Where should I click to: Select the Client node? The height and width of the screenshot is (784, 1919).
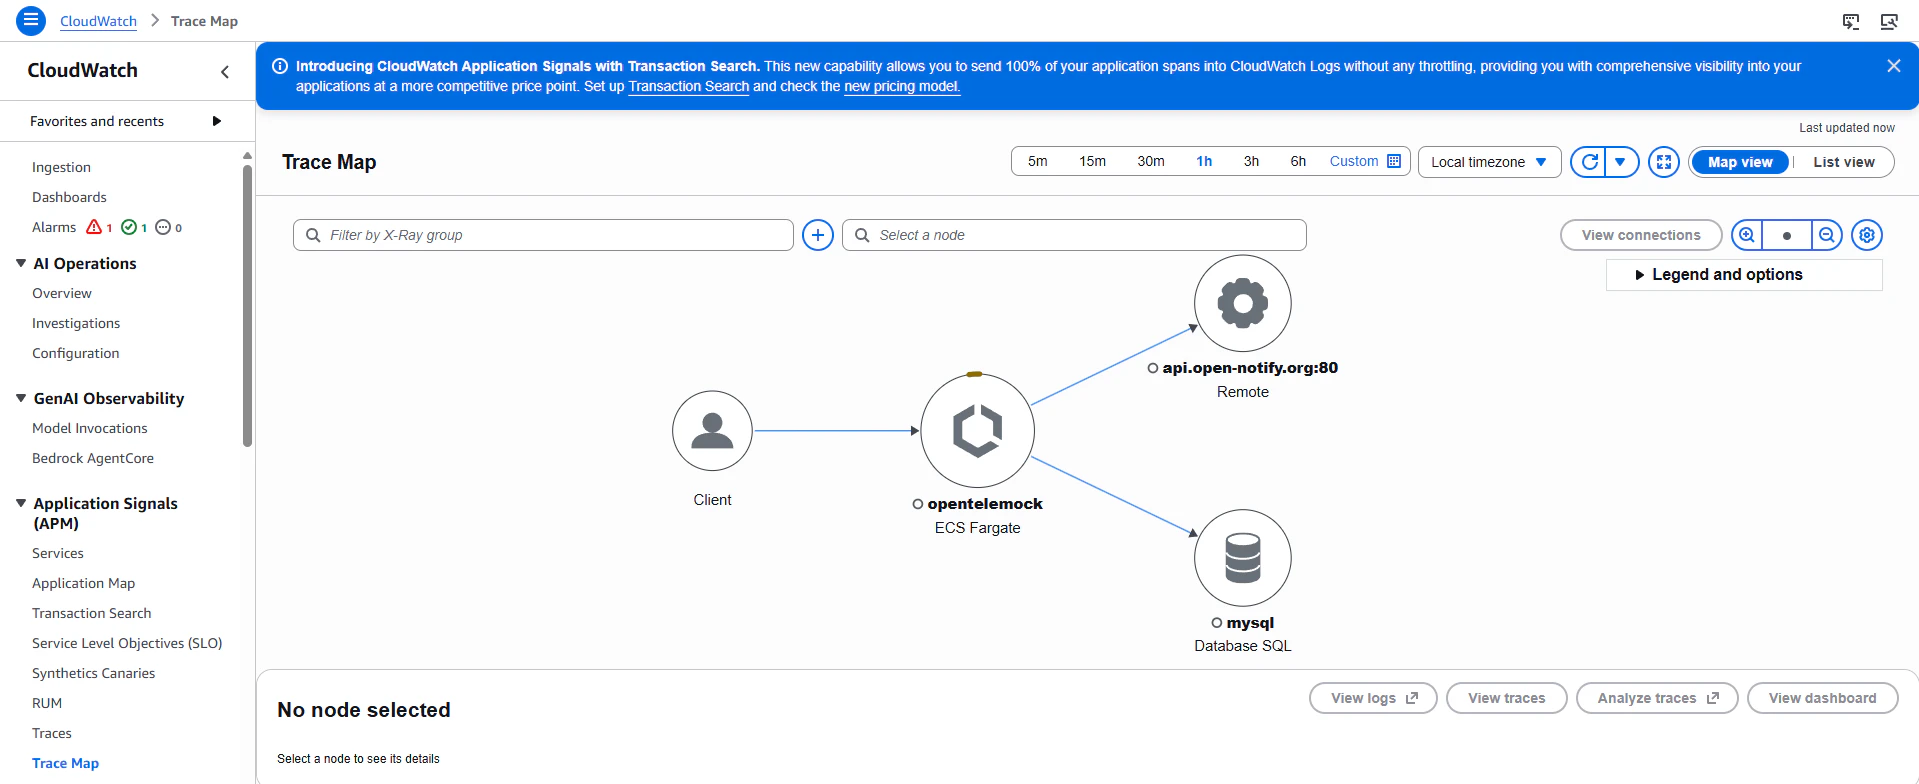(712, 431)
